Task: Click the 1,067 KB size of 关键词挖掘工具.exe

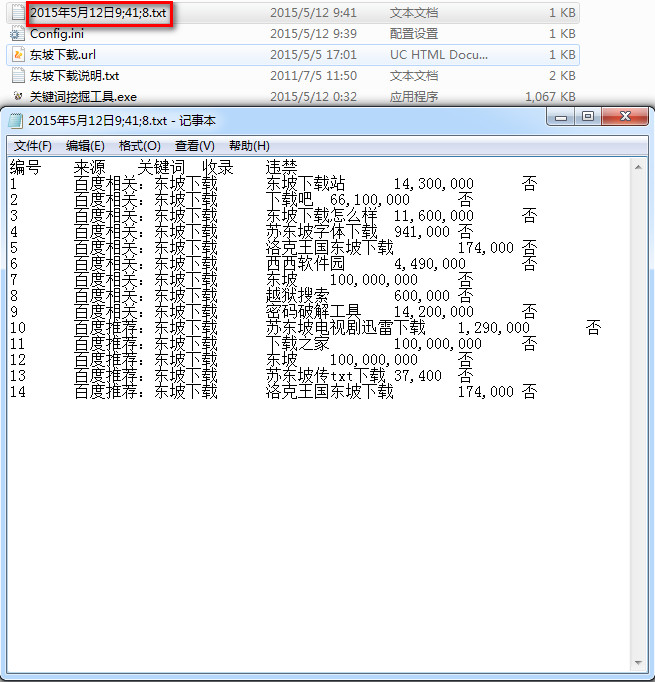Action: click(550, 97)
